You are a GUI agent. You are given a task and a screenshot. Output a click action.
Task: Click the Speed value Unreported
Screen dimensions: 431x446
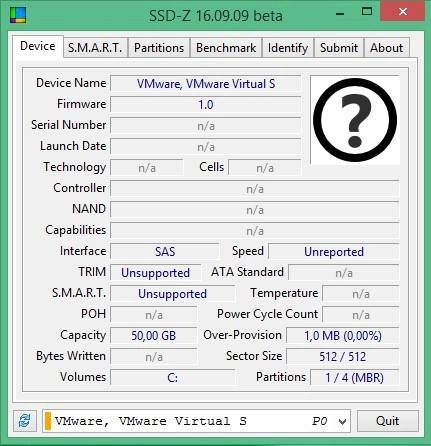(x=334, y=252)
